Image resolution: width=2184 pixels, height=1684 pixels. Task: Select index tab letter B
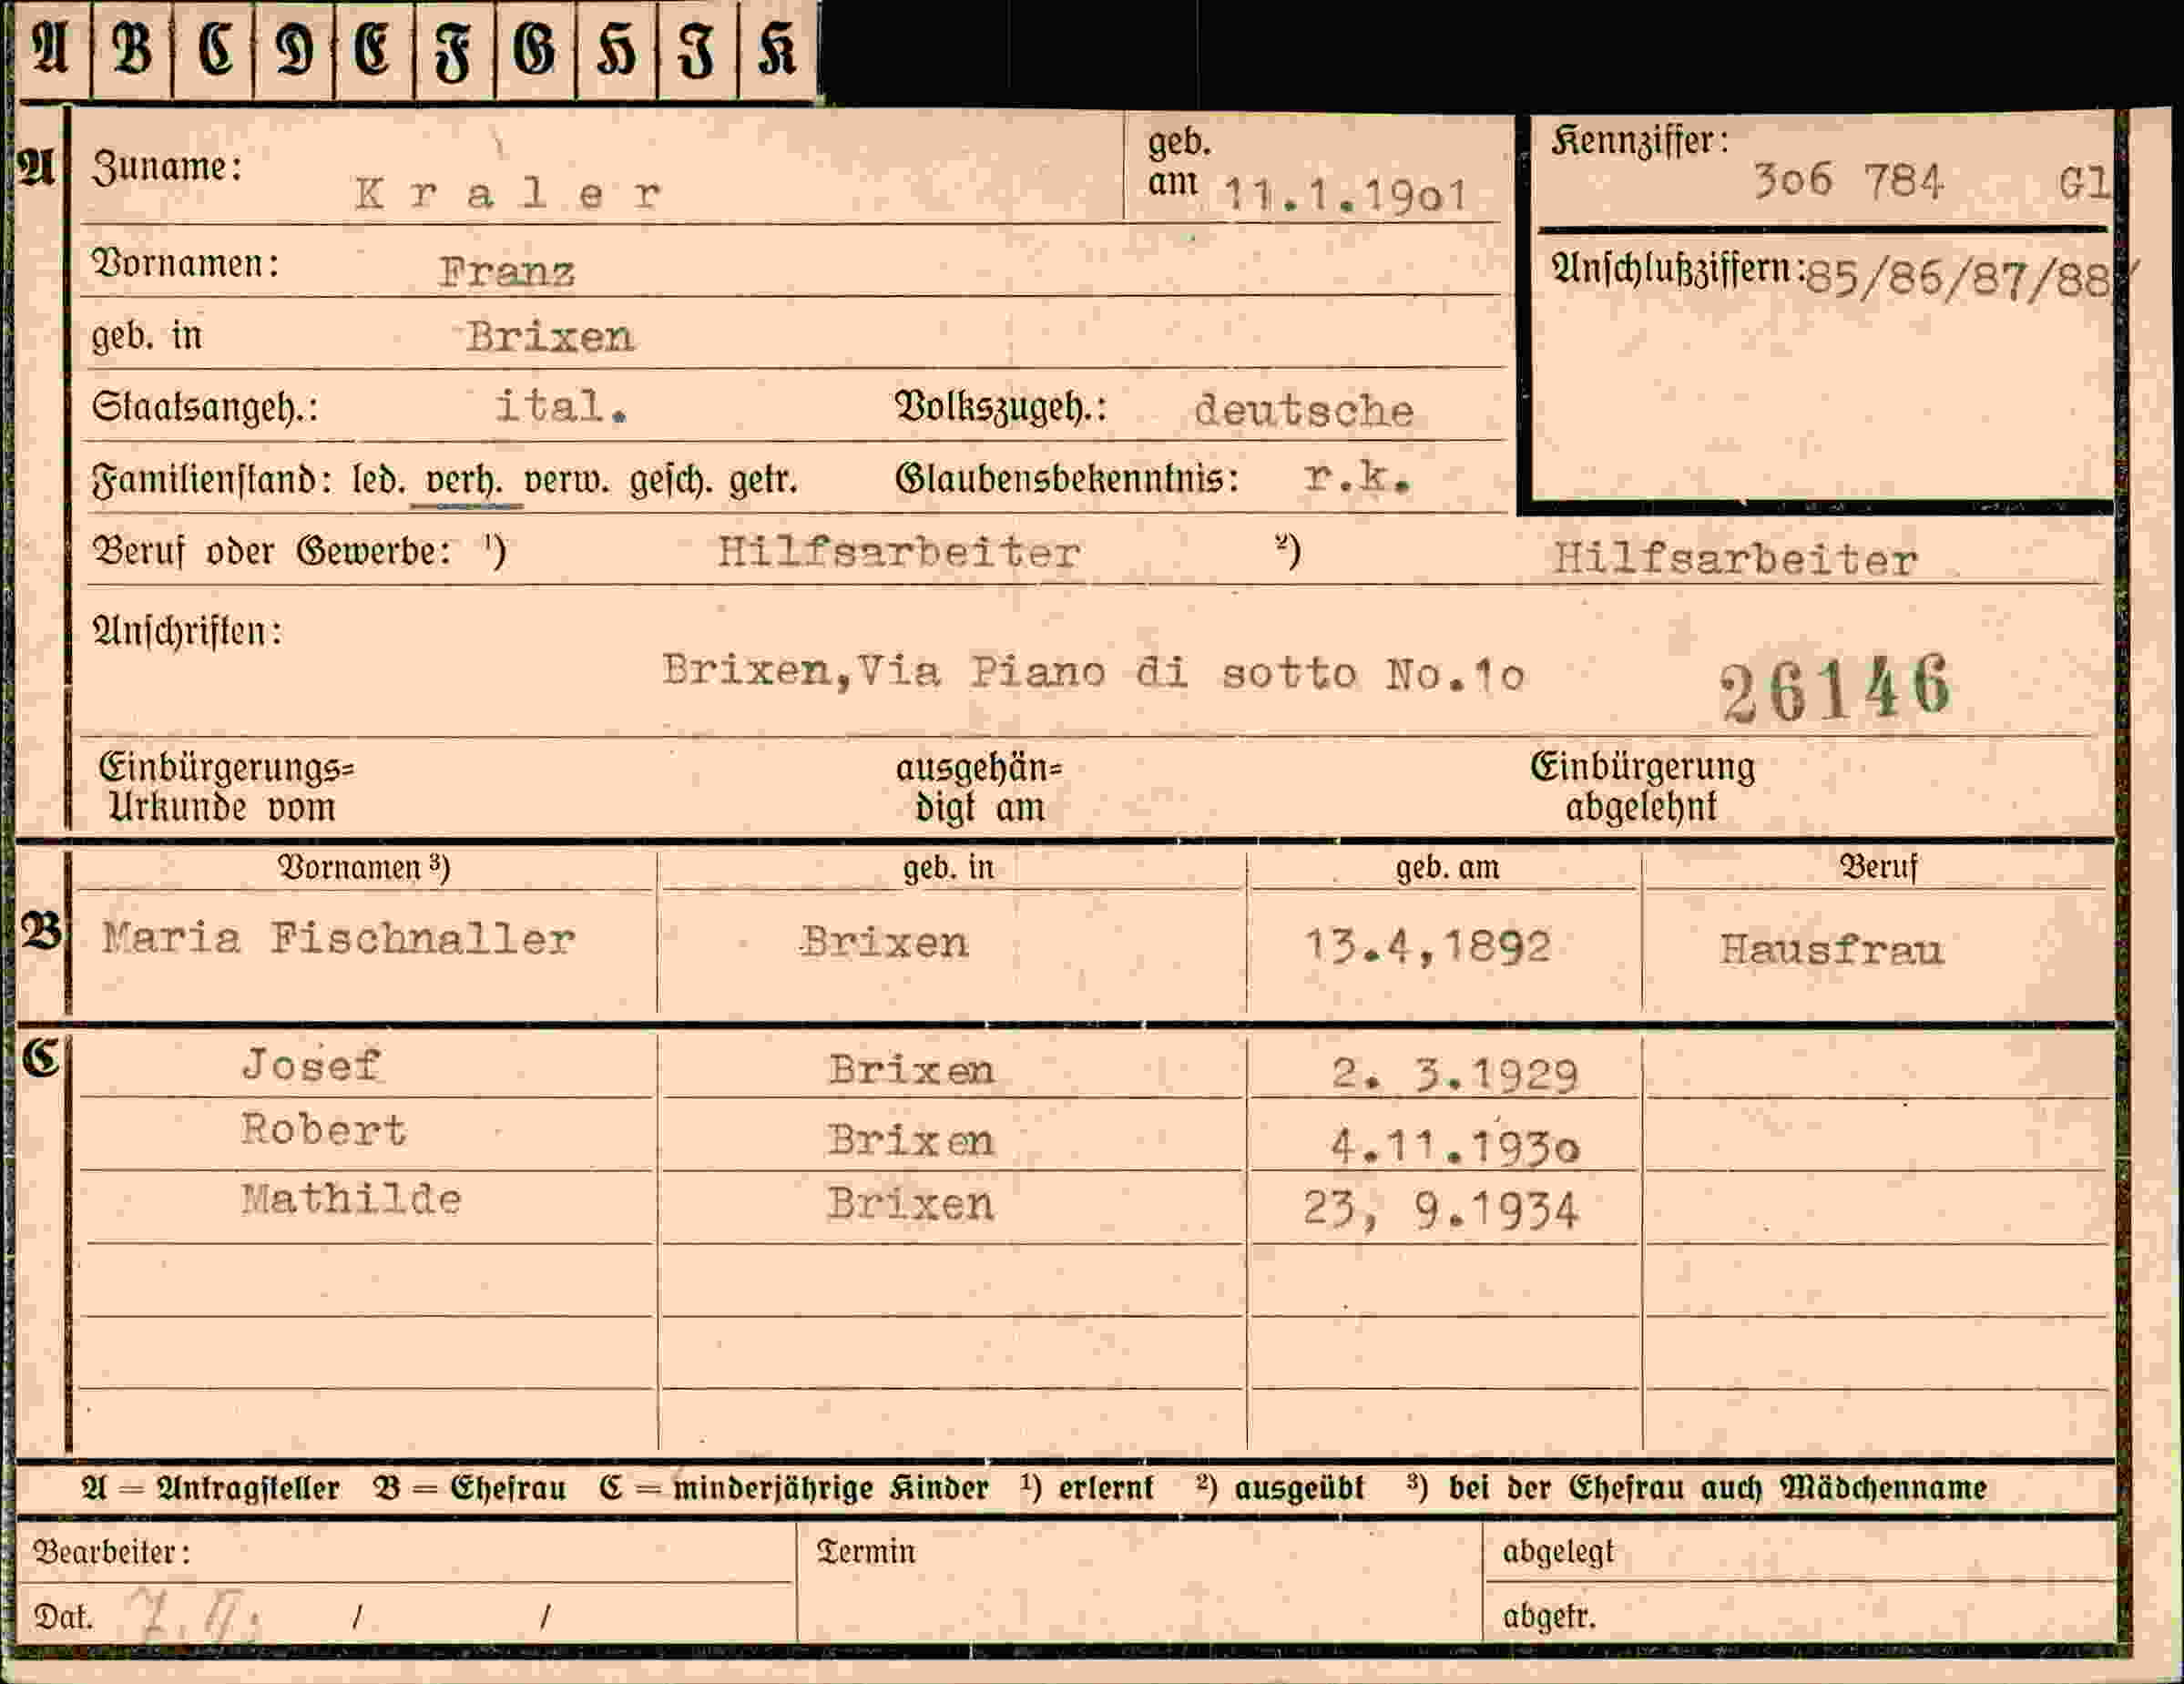[132, 50]
